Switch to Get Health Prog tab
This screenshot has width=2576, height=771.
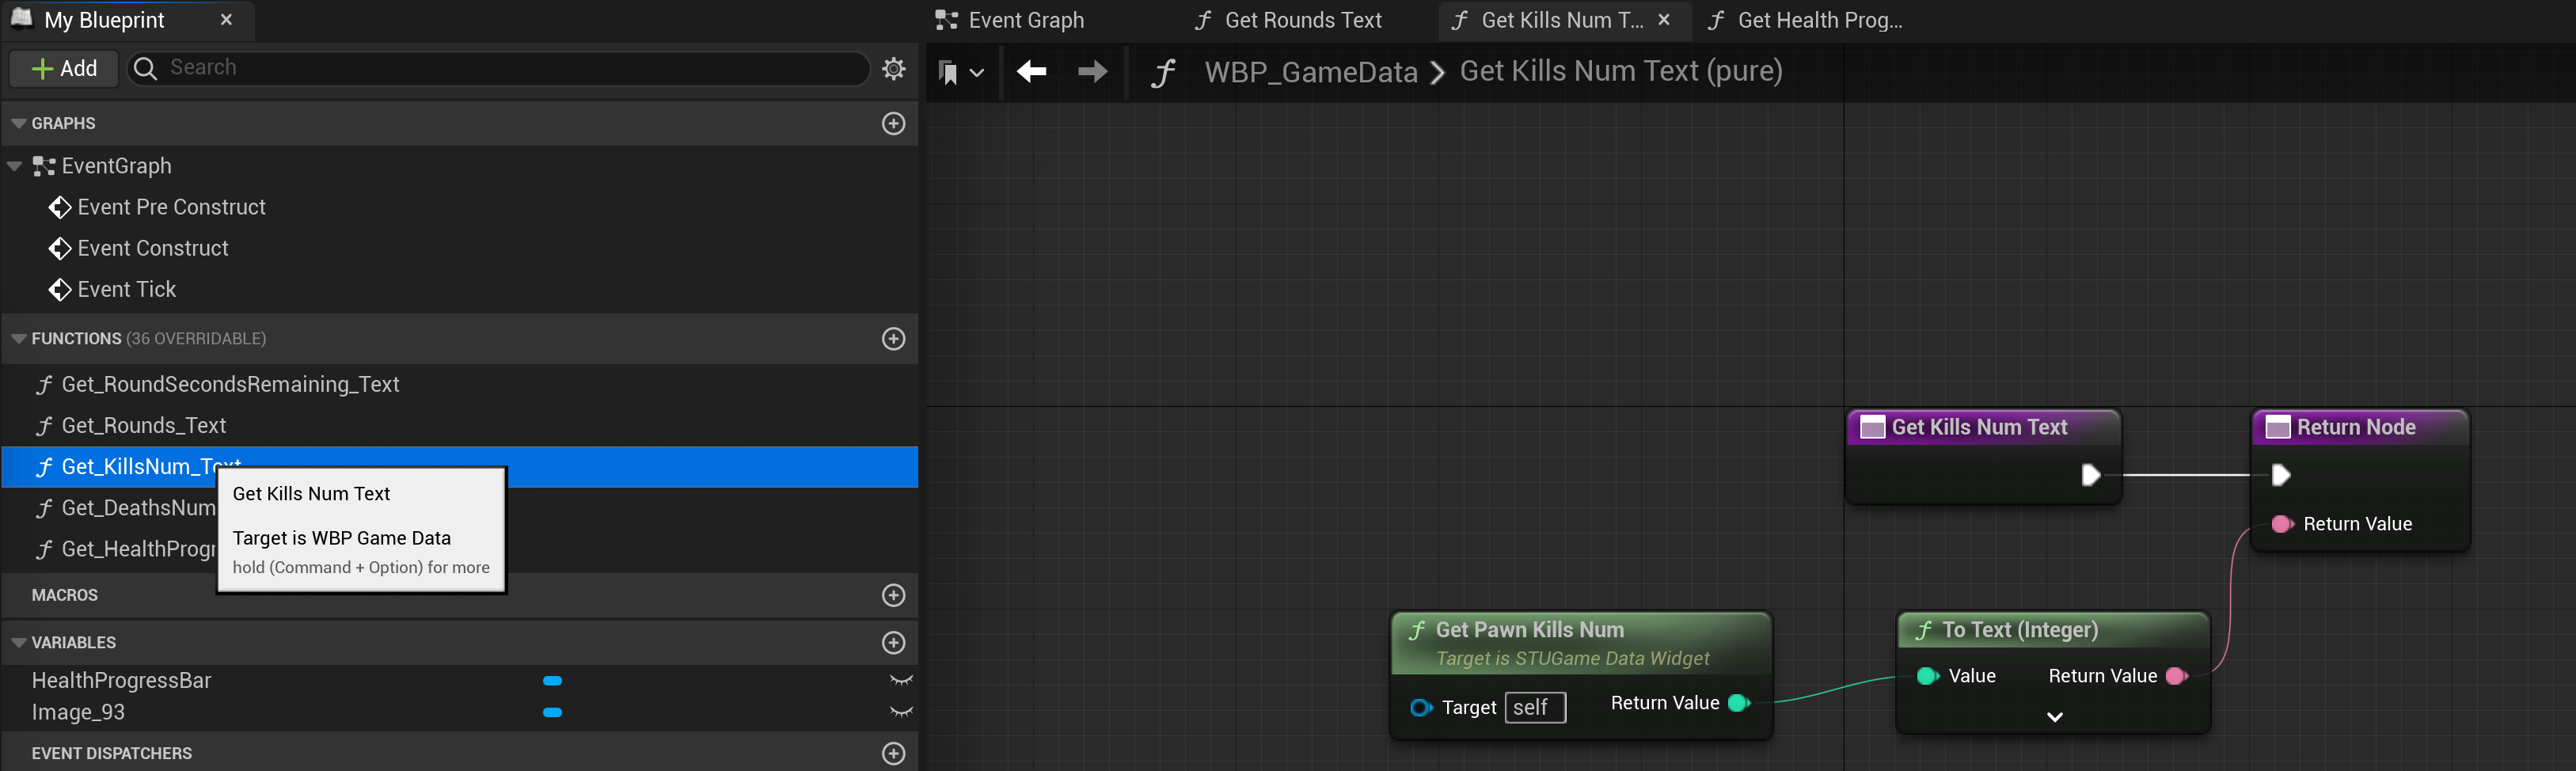1805,20
